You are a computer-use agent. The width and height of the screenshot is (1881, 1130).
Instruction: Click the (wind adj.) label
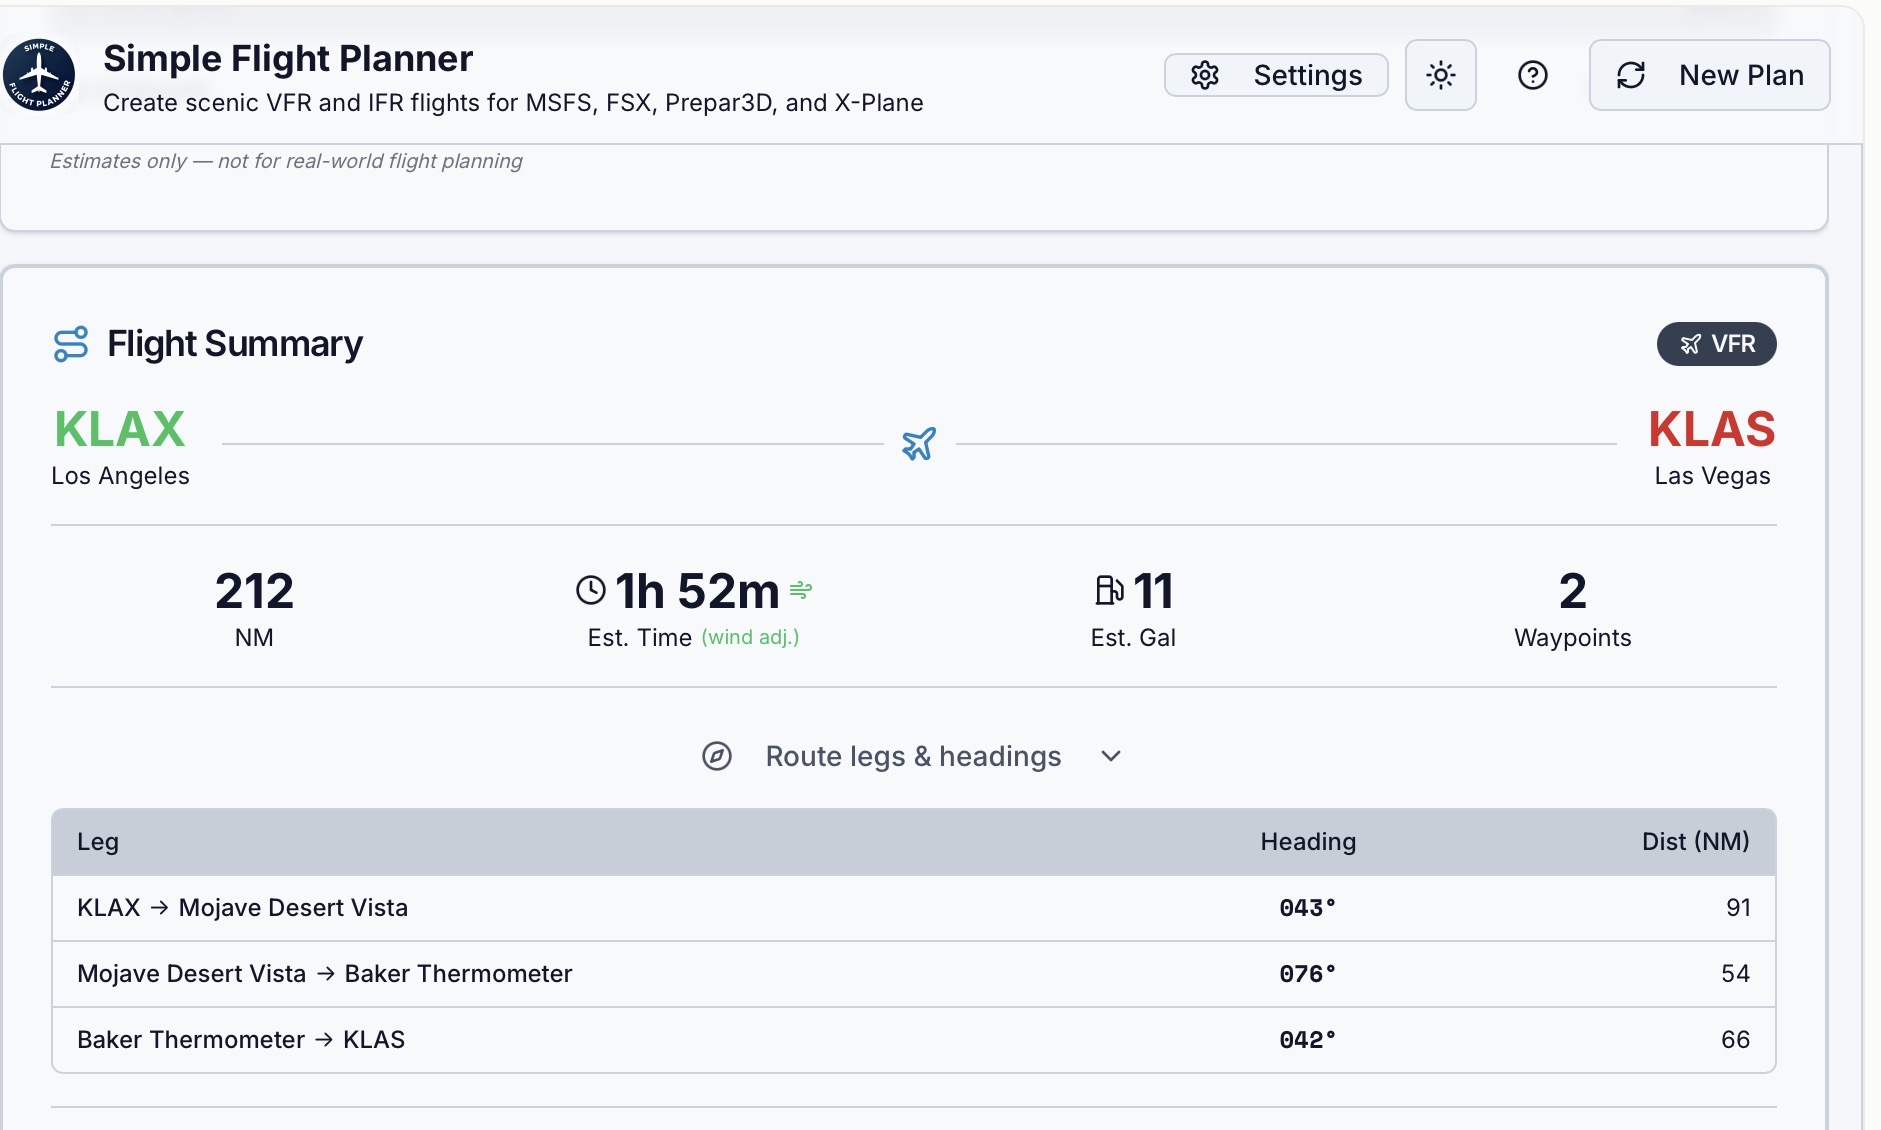tap(750, 638)
